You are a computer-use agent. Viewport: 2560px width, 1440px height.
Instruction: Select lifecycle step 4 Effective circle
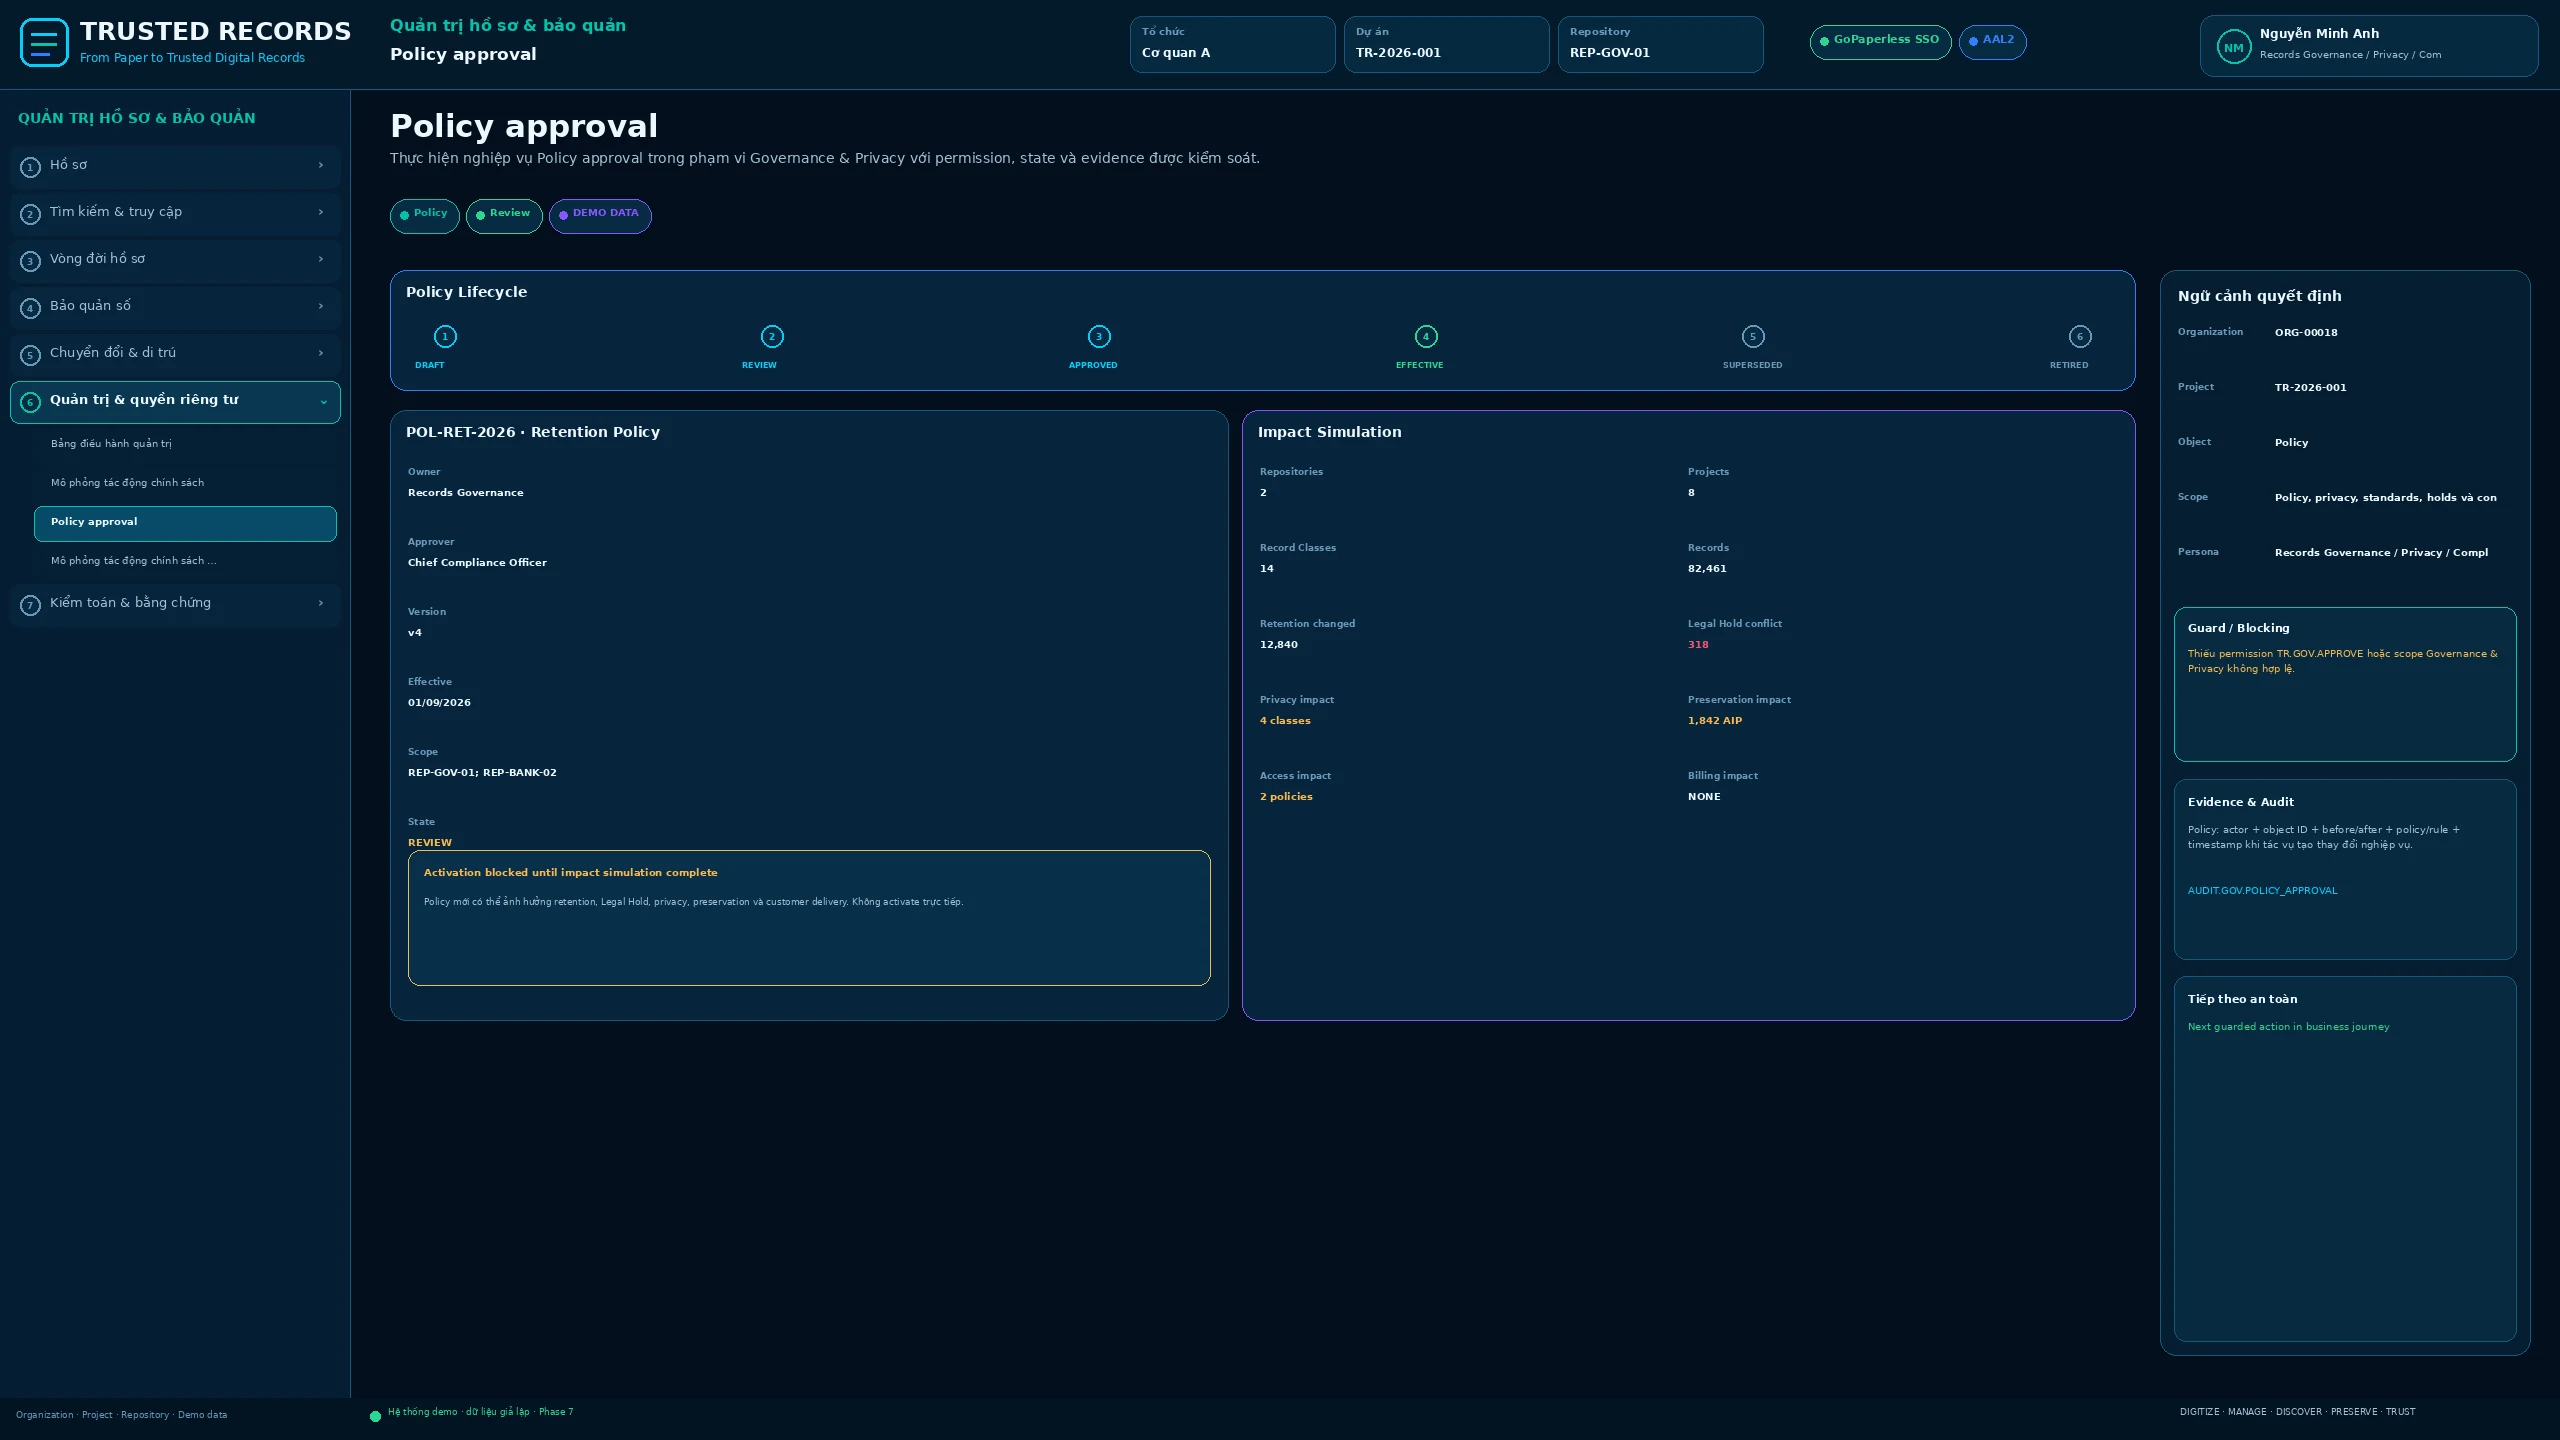pos(1426,337)
